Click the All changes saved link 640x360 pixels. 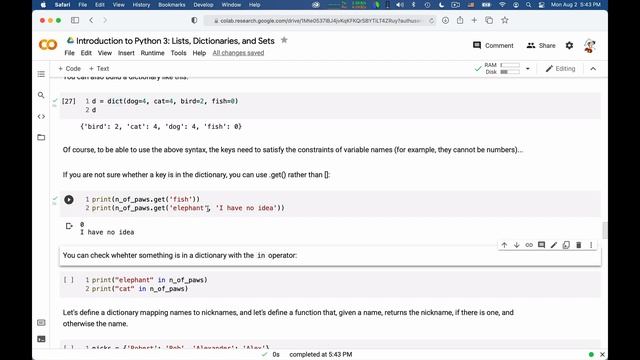coord(238,53)
